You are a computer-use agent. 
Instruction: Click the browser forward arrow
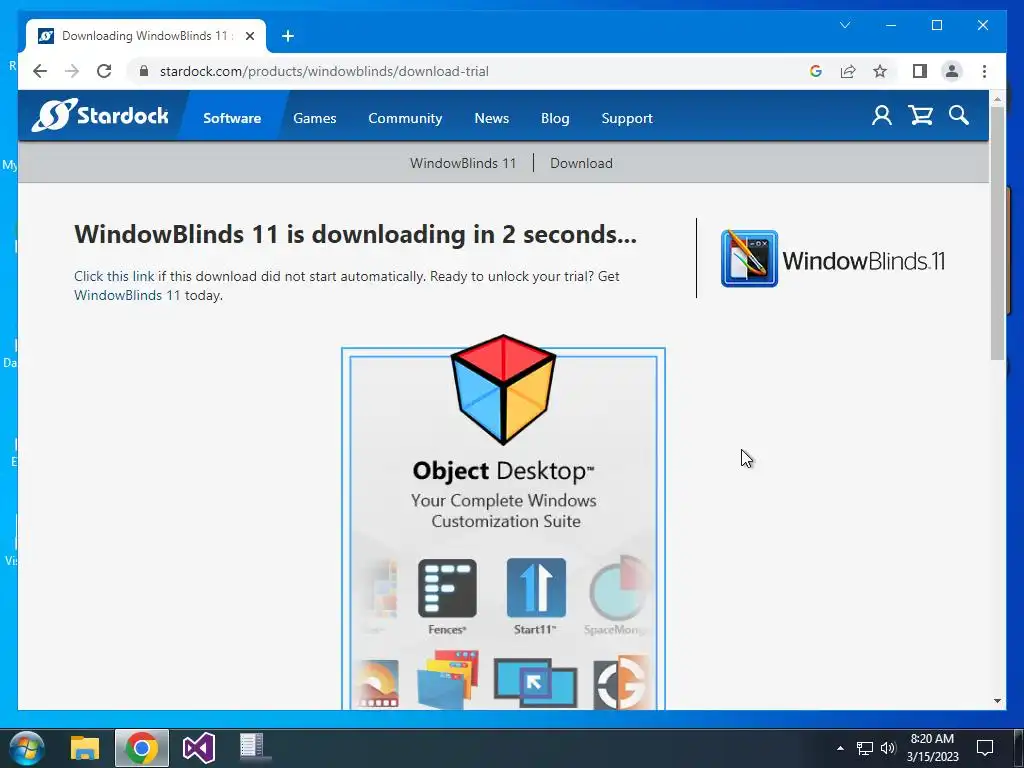[x=72, y=71]
